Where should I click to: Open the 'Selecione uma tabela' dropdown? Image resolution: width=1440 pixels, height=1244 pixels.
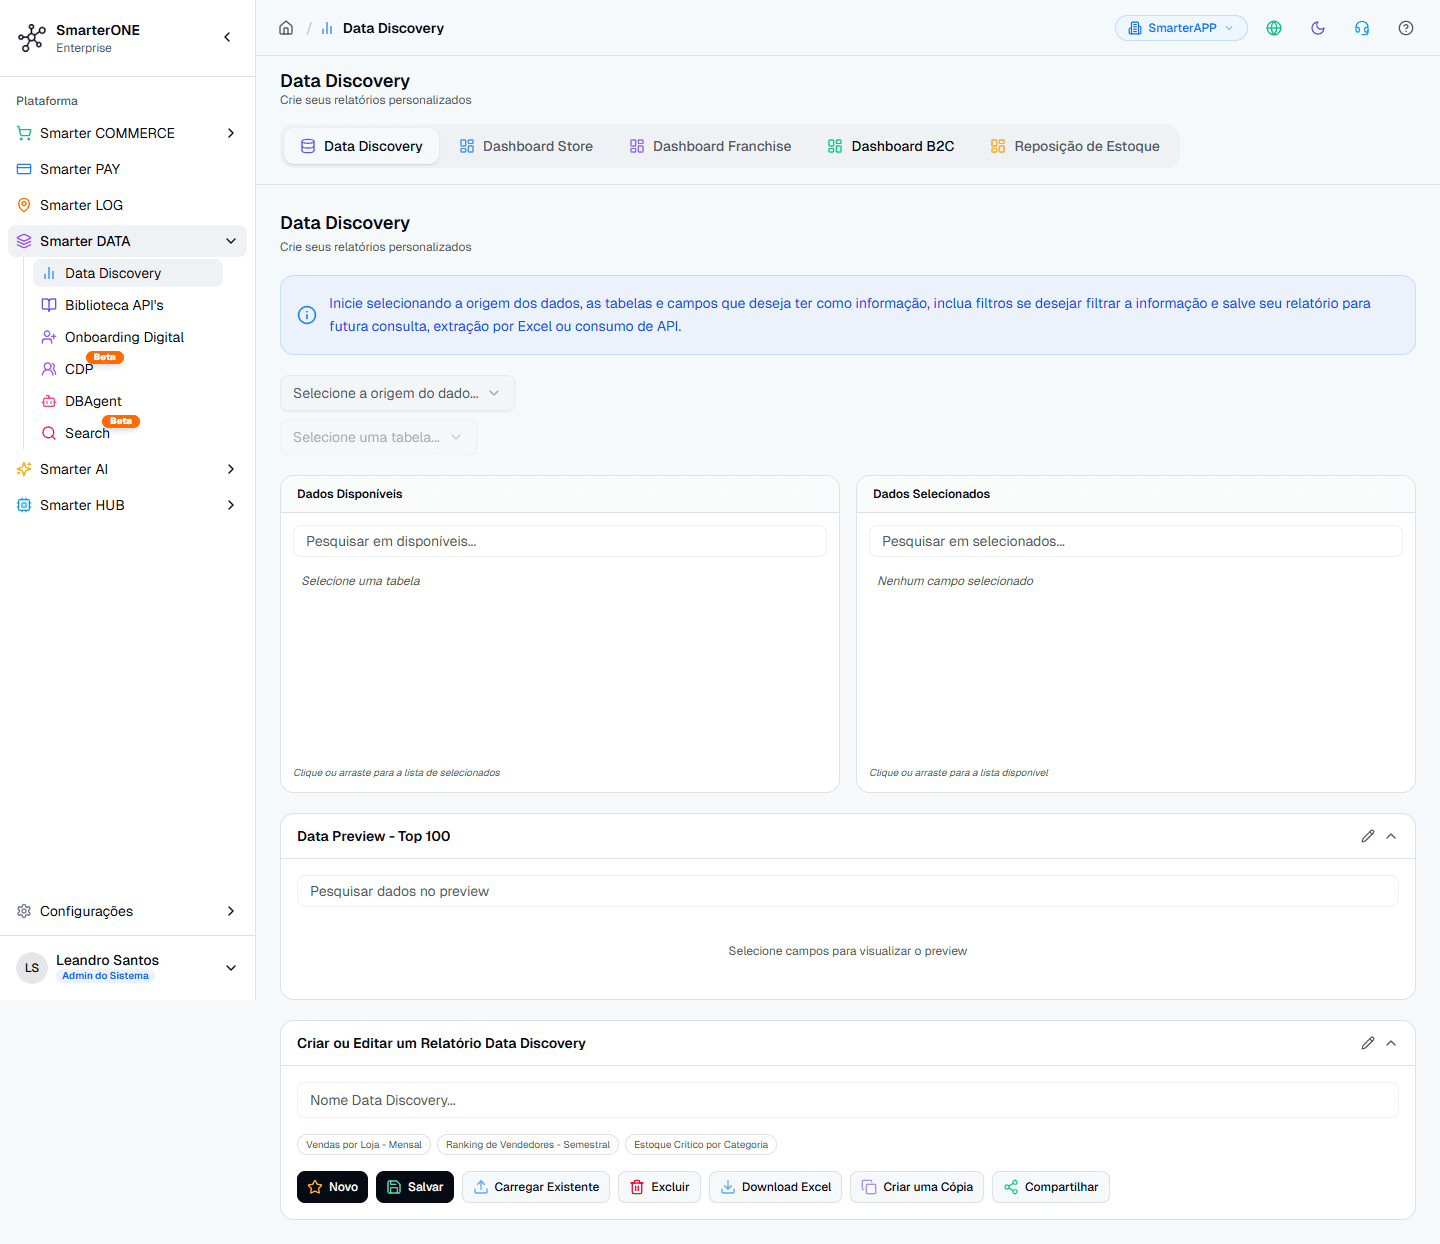(x=378, y=437)
